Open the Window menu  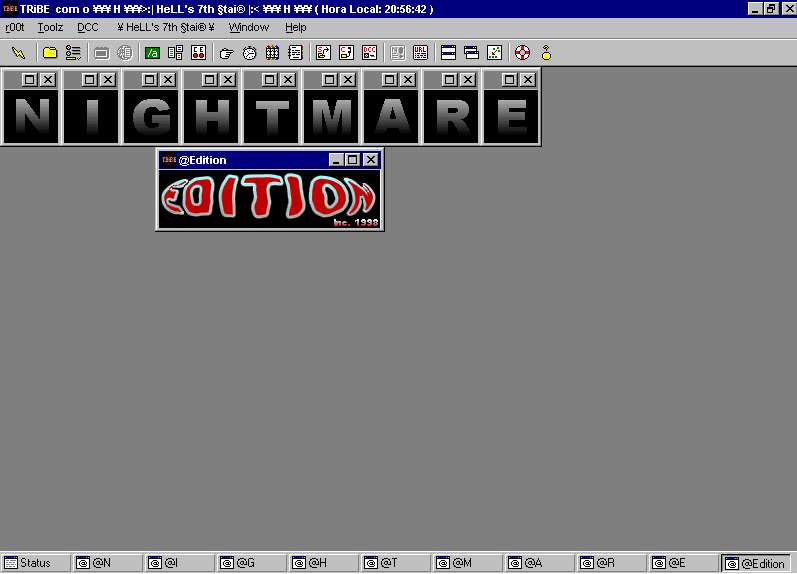click(249, 27)
